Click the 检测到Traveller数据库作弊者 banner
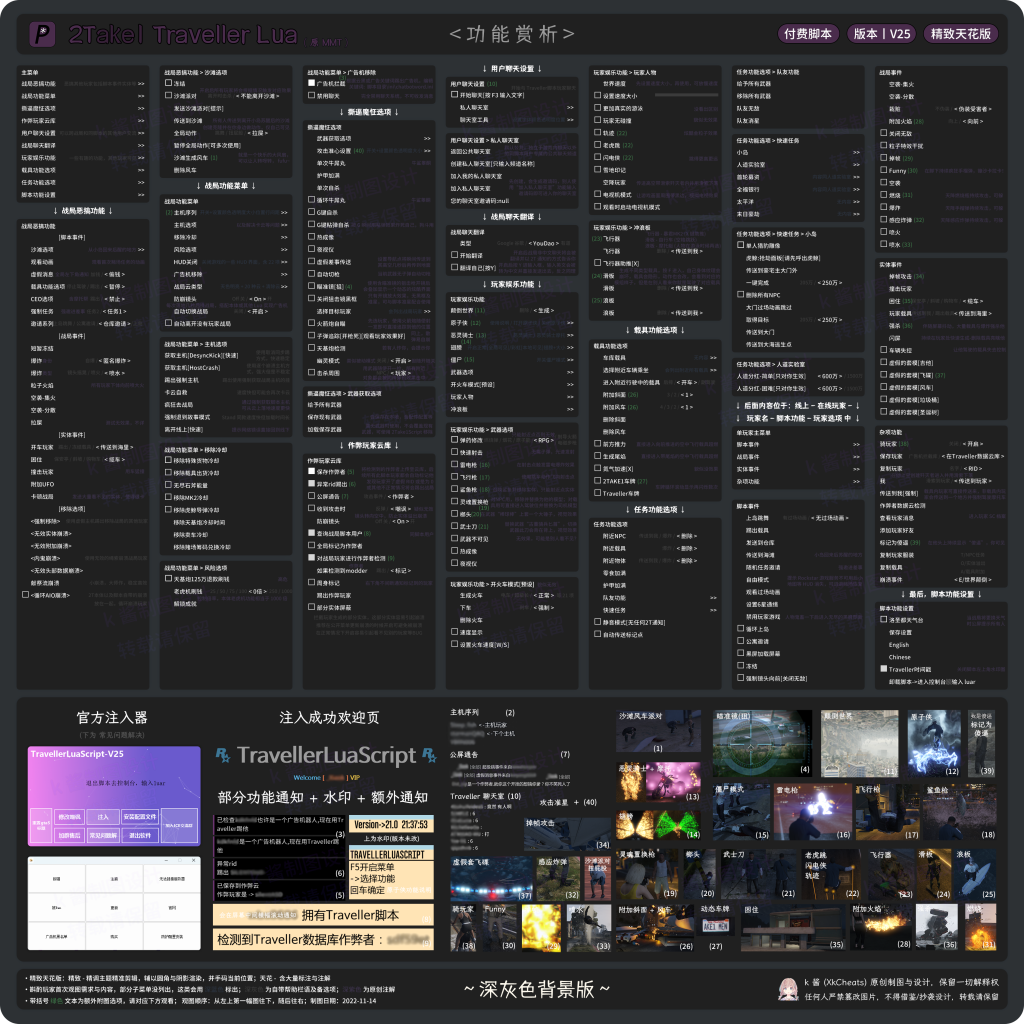Viewport: 1024px width, 1024px height. click(323, 939)
